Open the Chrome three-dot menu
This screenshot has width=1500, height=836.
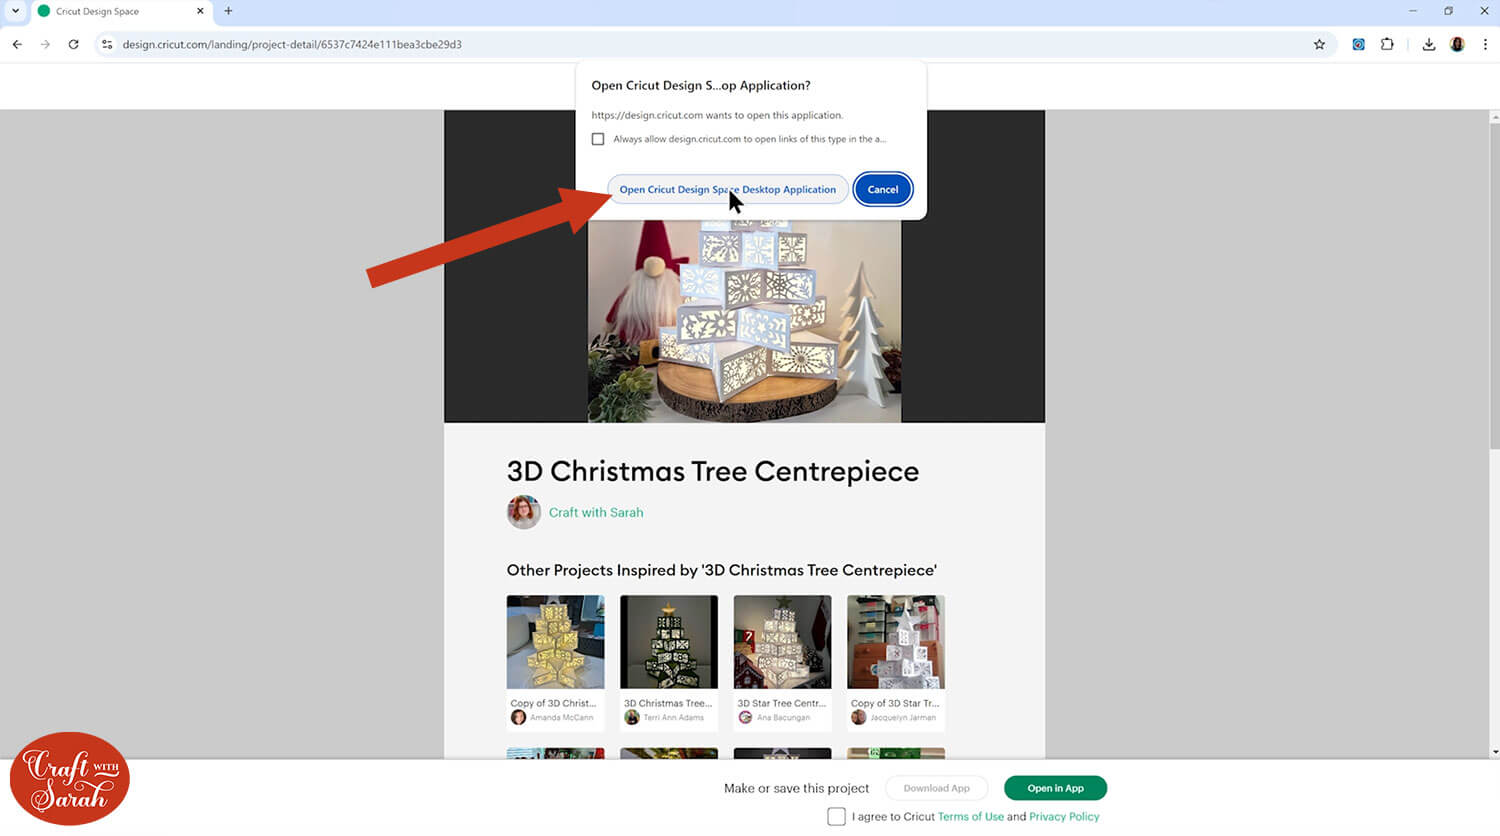(1485, 44)
